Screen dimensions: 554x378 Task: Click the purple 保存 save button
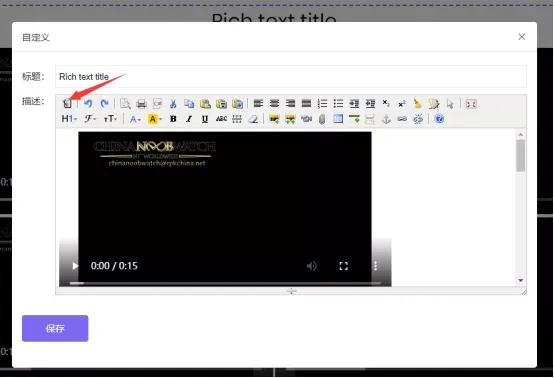[55, 329]
